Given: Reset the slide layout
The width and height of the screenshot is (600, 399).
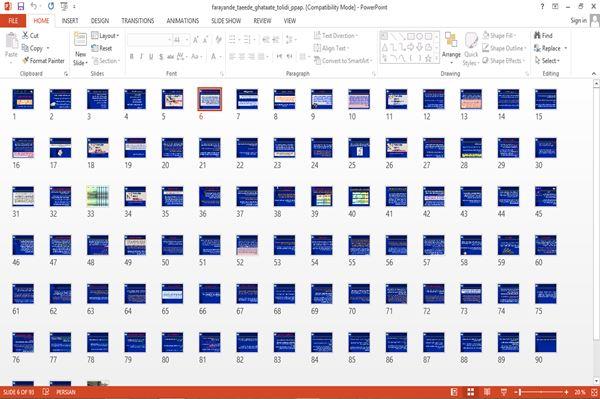Looking at the screenshot, I should (102, 48).
